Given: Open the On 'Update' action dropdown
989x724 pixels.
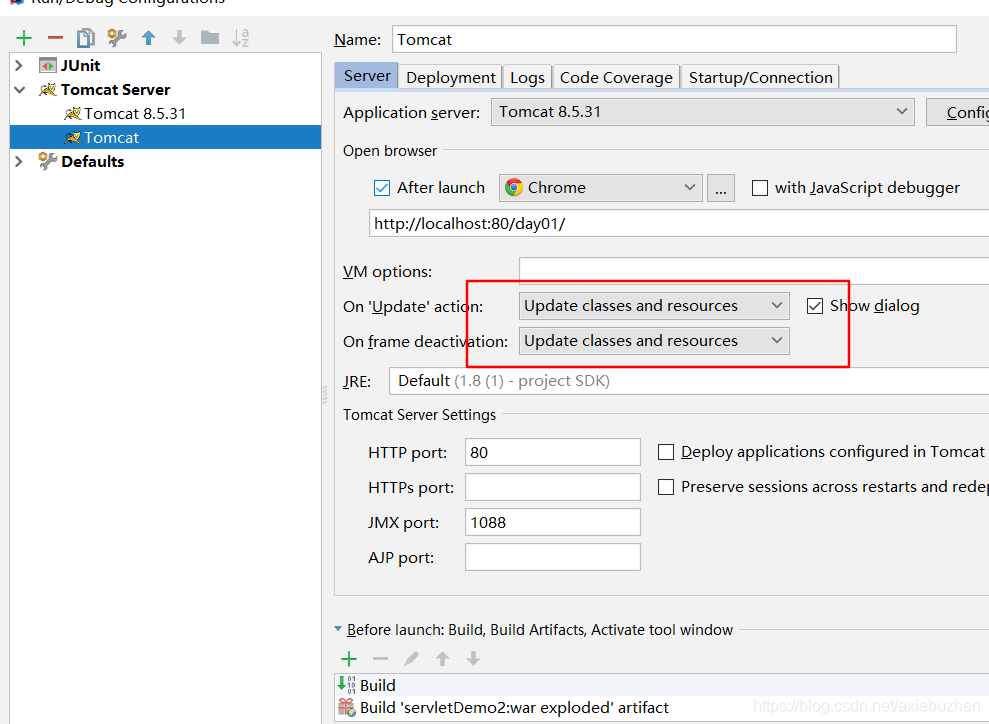Looking at the screenshot, I should [654, 306].
